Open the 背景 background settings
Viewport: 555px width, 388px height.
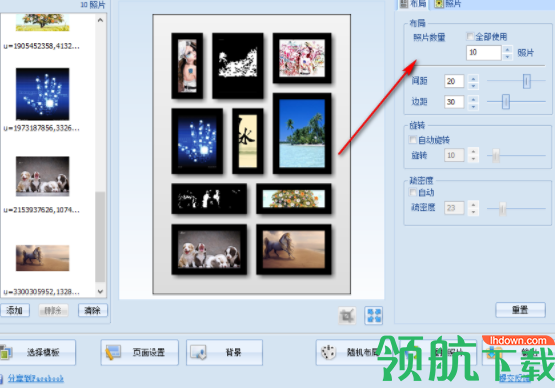tap(224, 352)
